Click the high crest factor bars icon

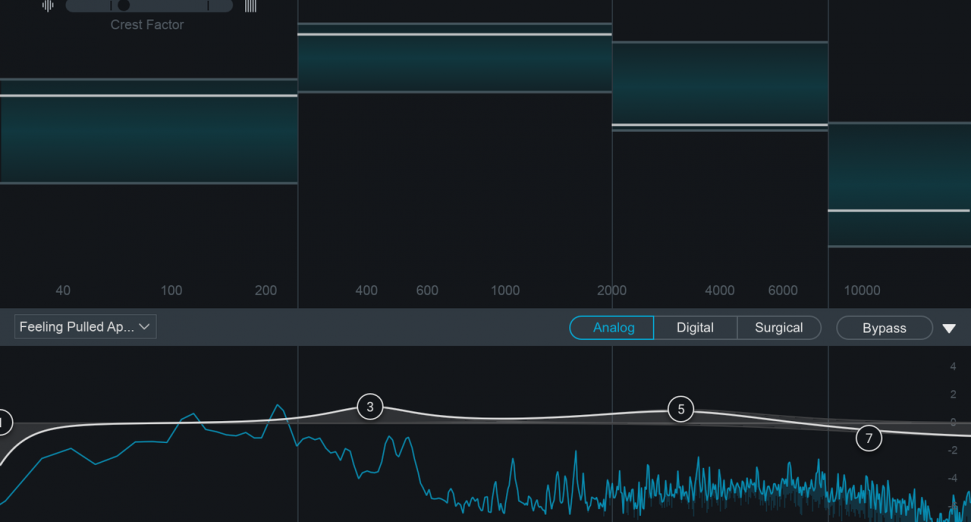point(250,6)
